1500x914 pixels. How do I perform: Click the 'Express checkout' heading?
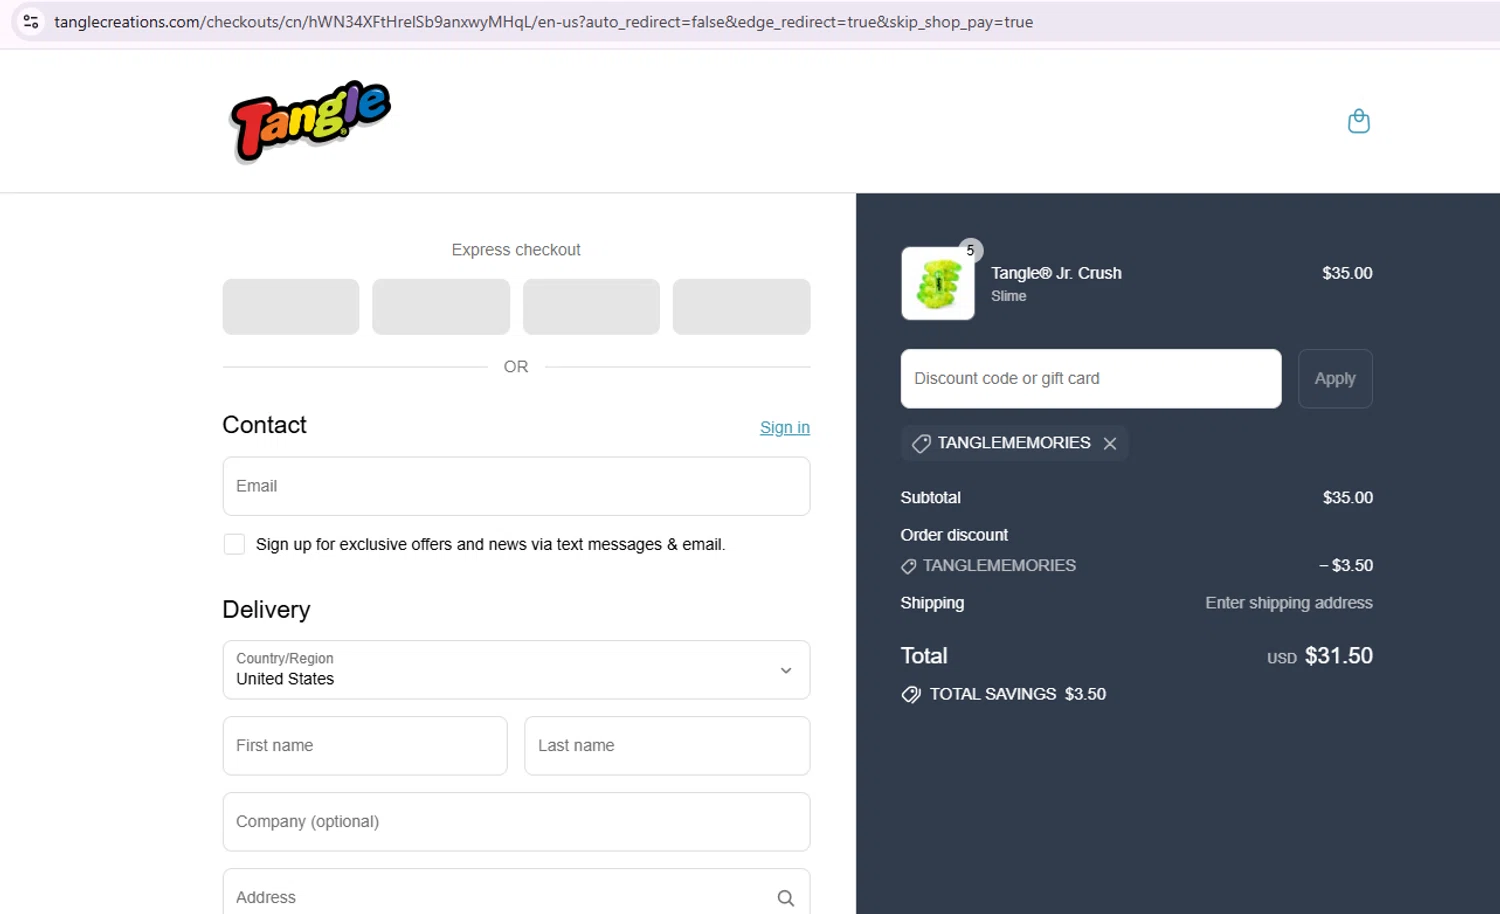pyautogui.click(x=516, y=250)
